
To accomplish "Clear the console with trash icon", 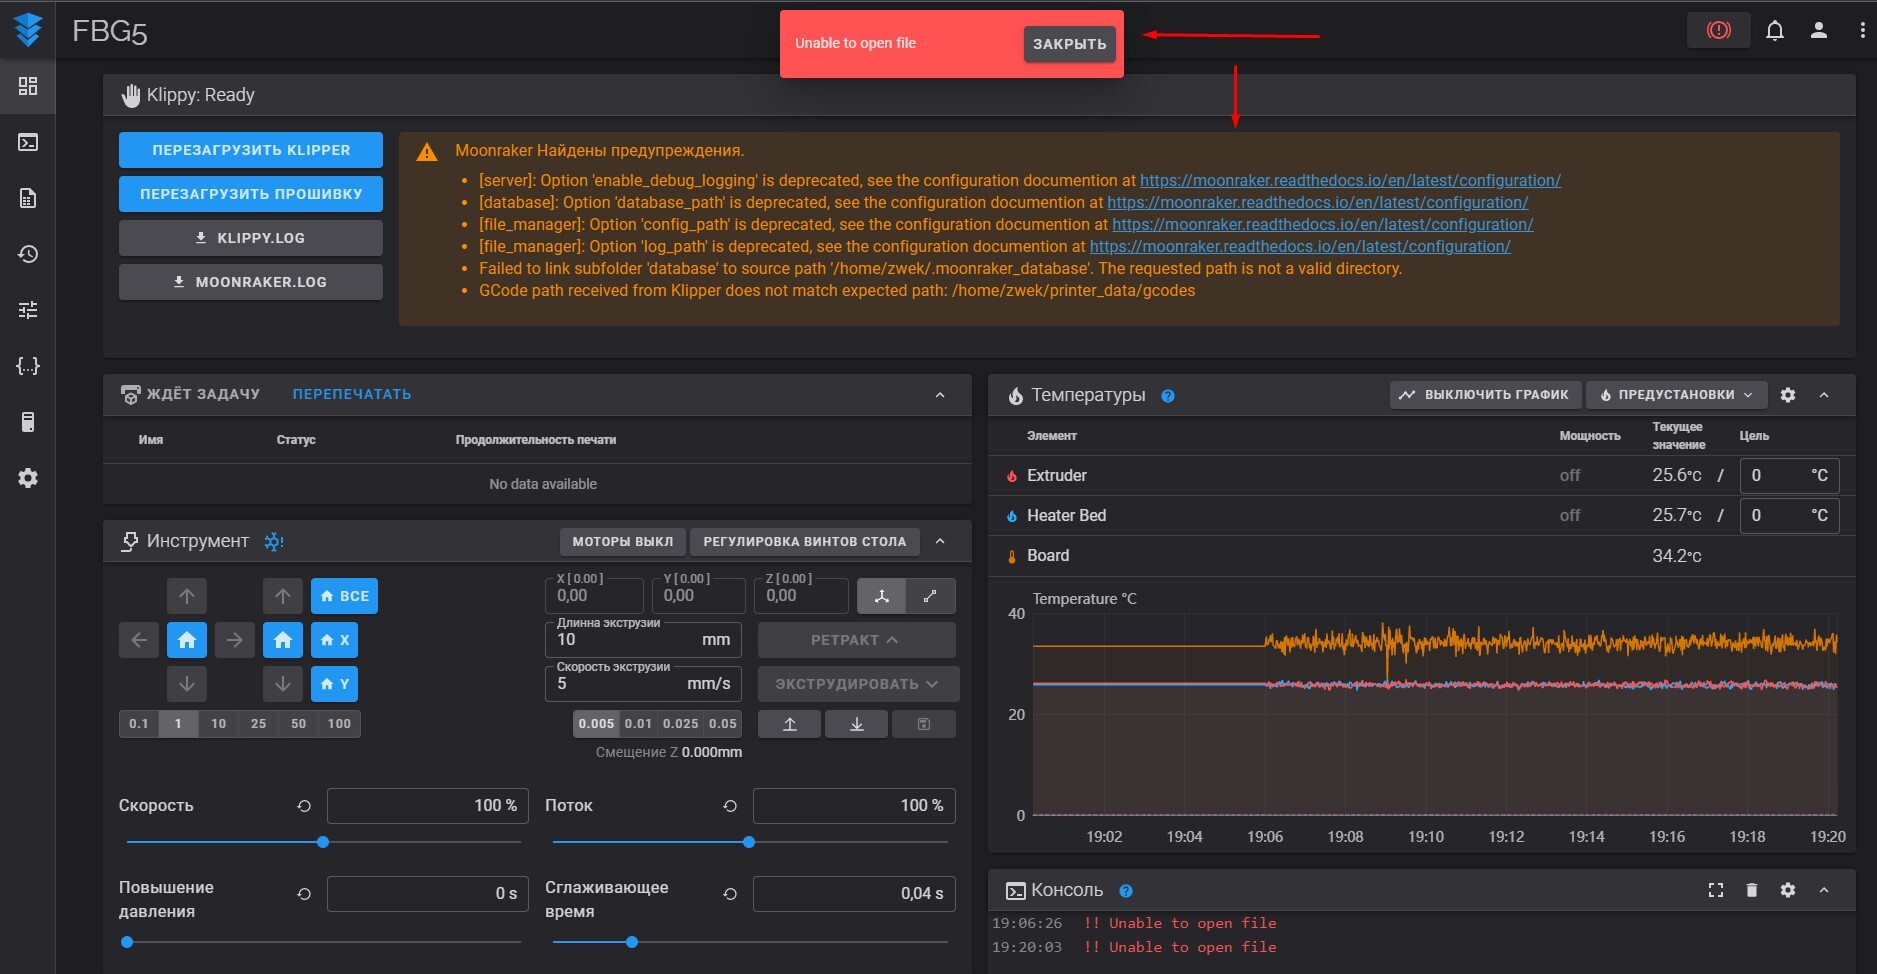I will 1752,890.
